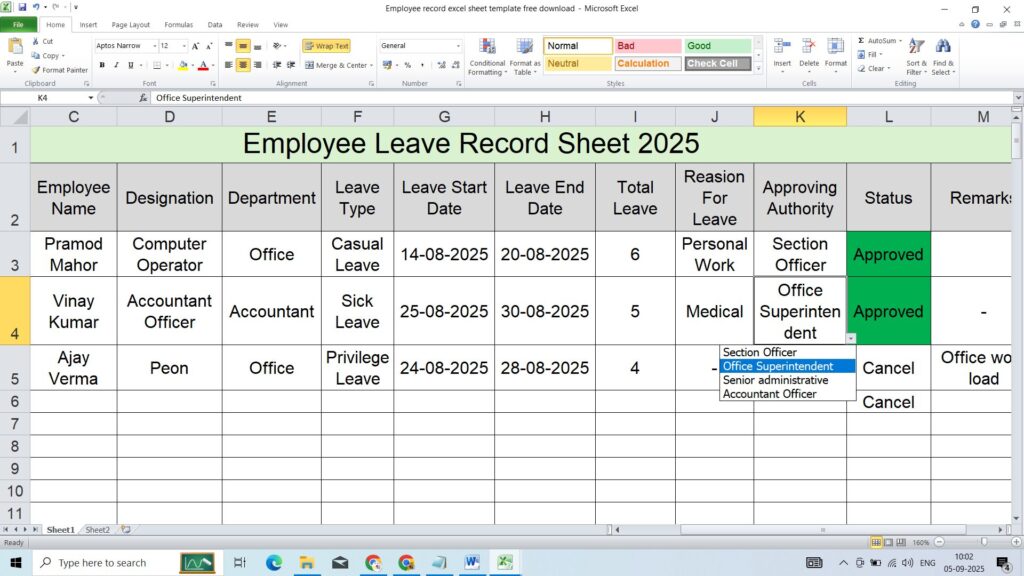
Task: Click the Format Painter icon
Action: tap(36, 70)
